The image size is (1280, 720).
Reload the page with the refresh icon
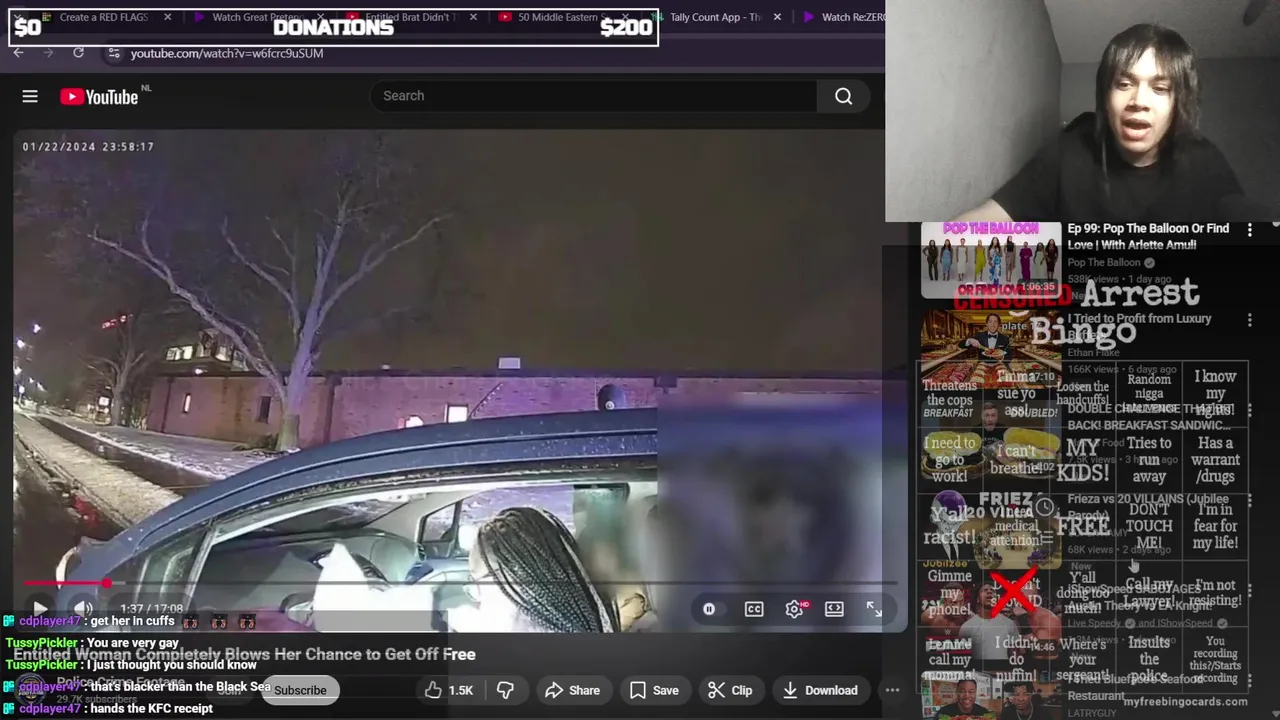coord(78,53)
